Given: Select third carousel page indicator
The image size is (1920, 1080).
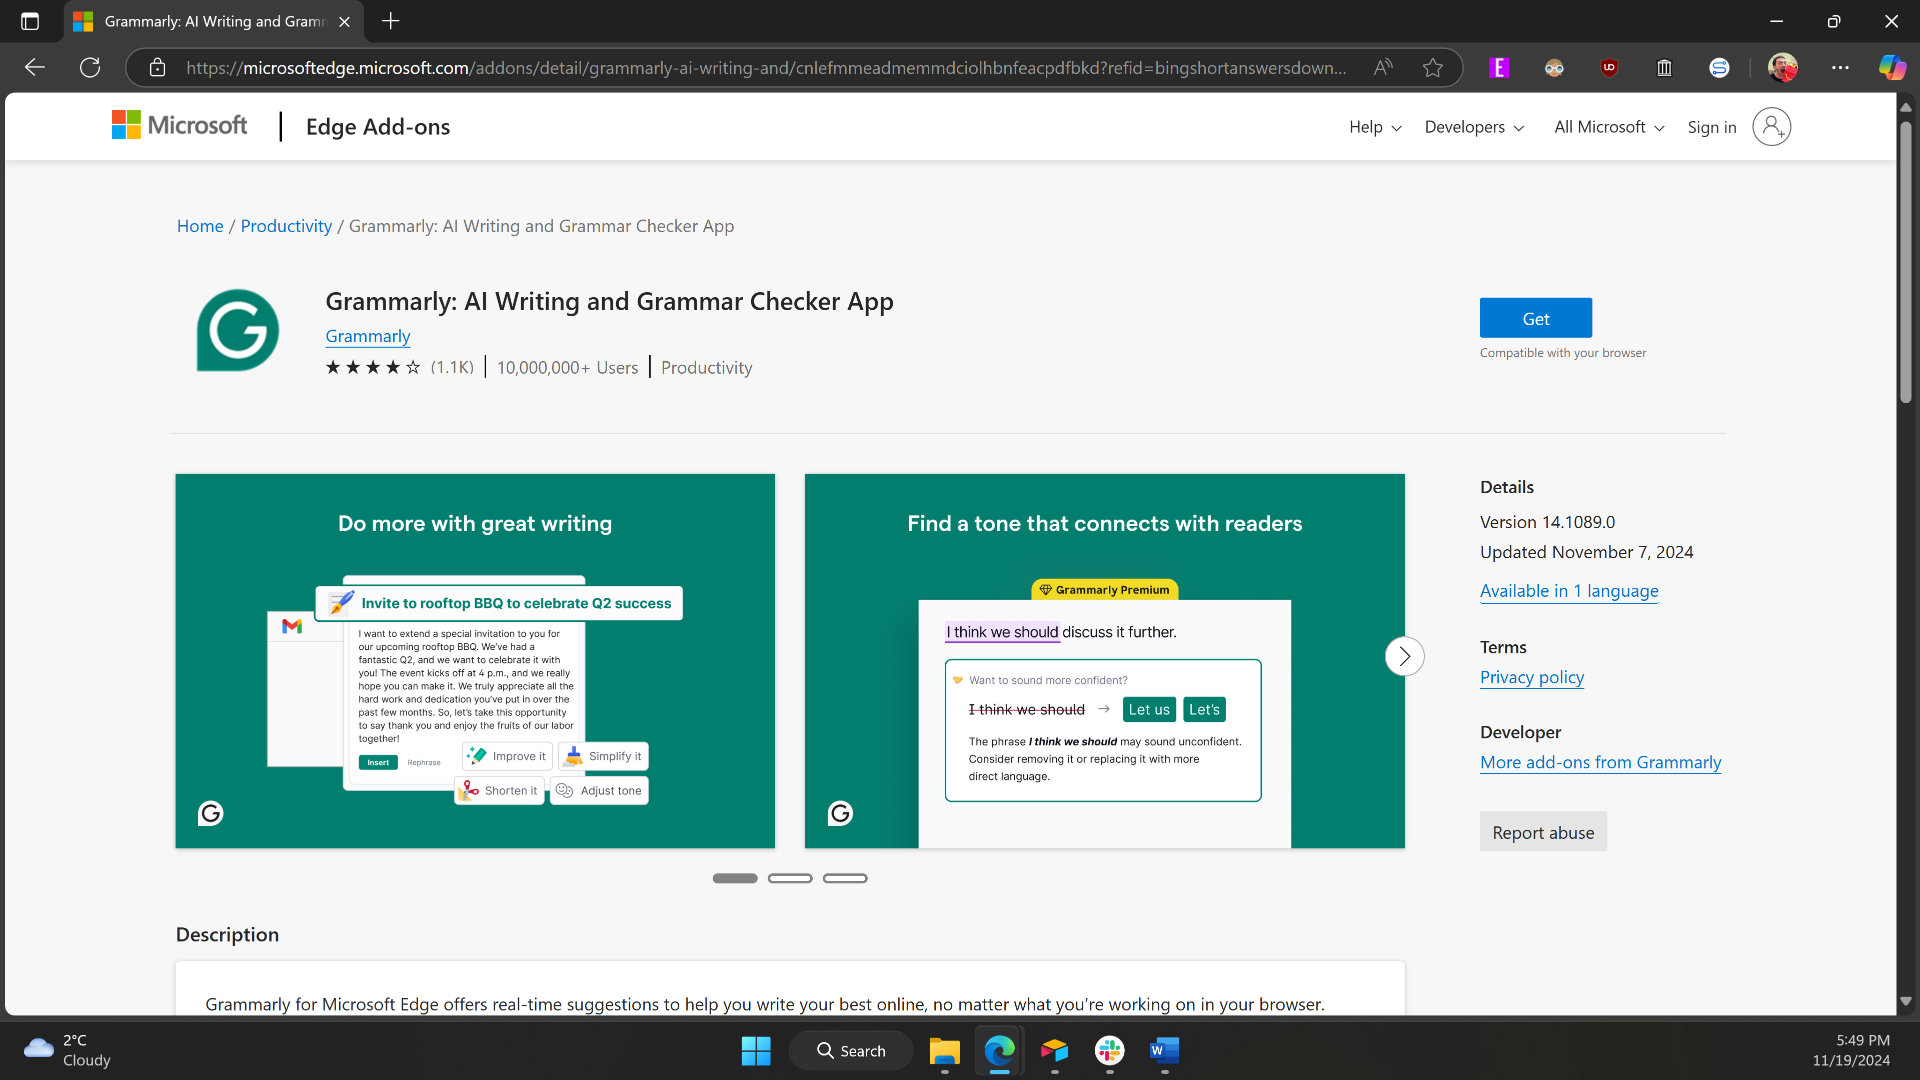Looking at the screenshot, I should (x=845, y=878).
